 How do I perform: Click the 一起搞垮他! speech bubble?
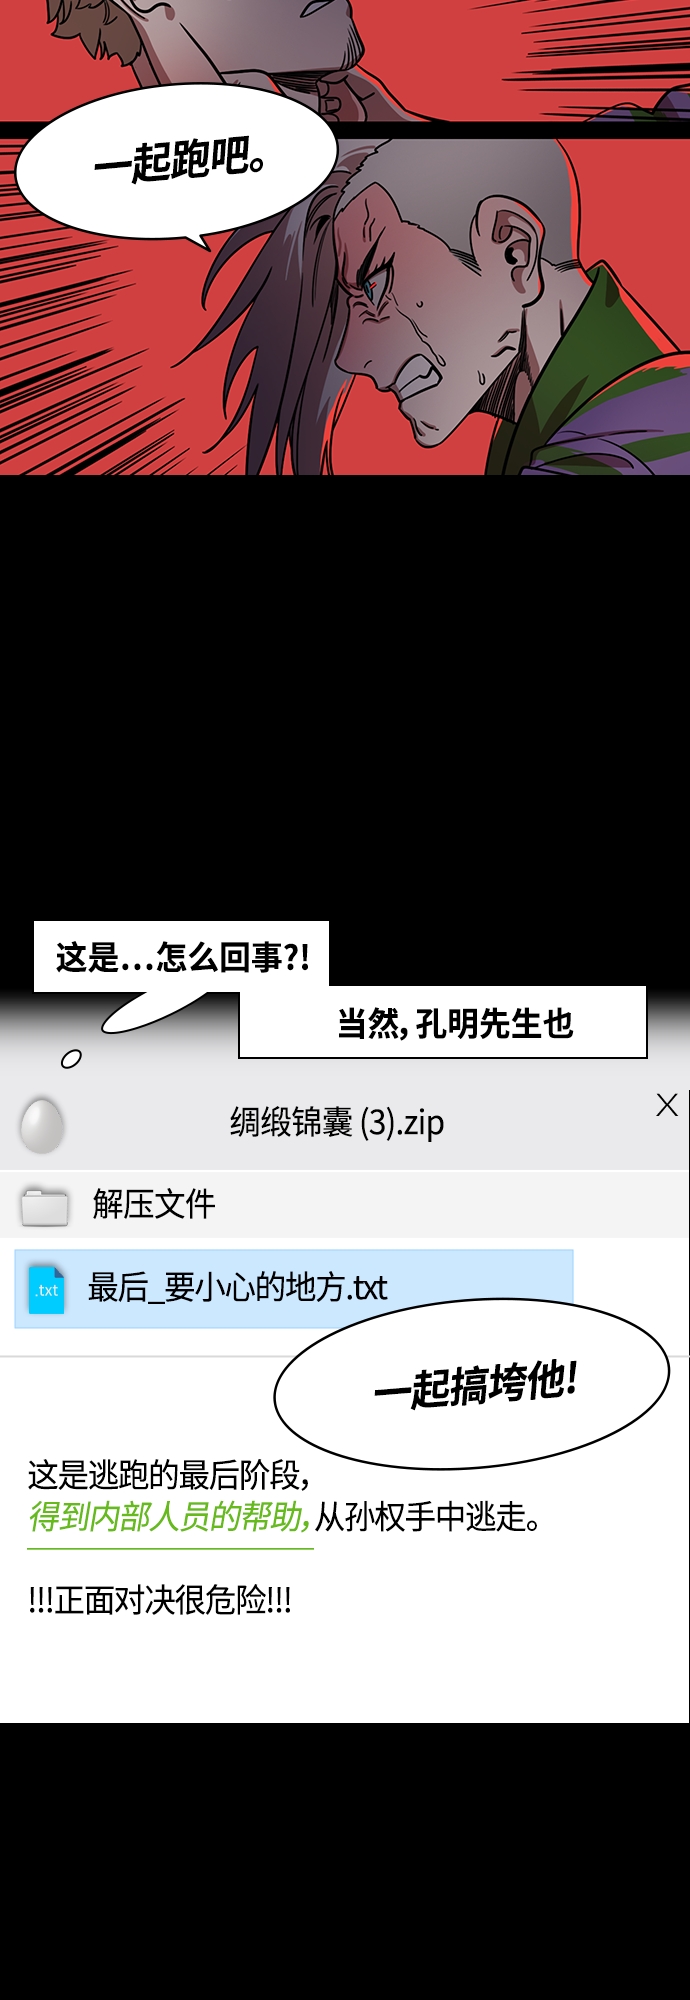[x=472, y=1384]
